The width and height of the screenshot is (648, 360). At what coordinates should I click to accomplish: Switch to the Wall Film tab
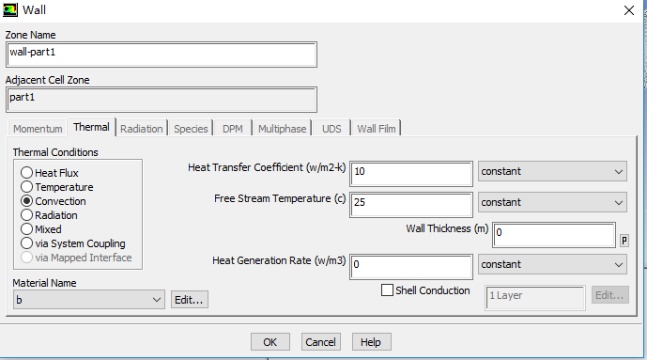tap(376, 129)
